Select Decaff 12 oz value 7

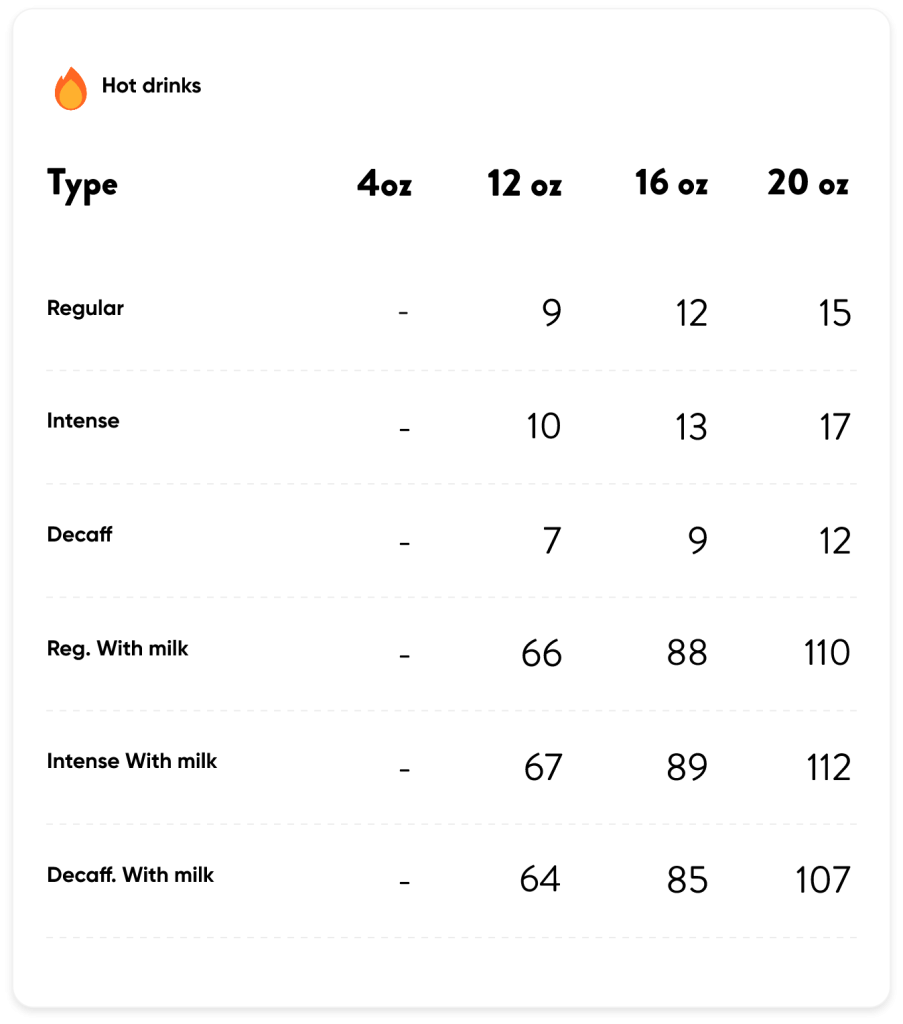click(552, 541)
